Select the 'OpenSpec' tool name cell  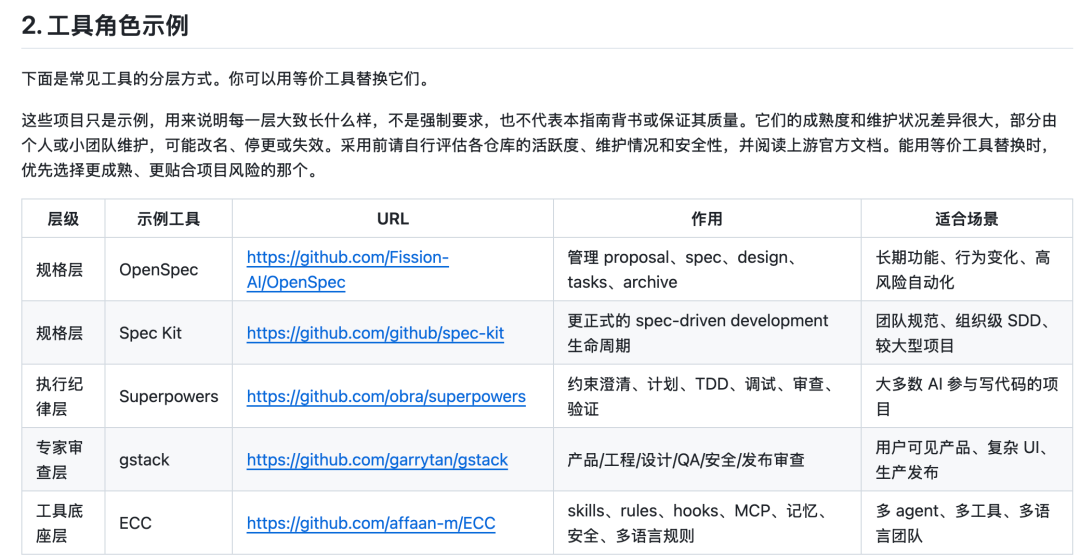coord(169,269)
